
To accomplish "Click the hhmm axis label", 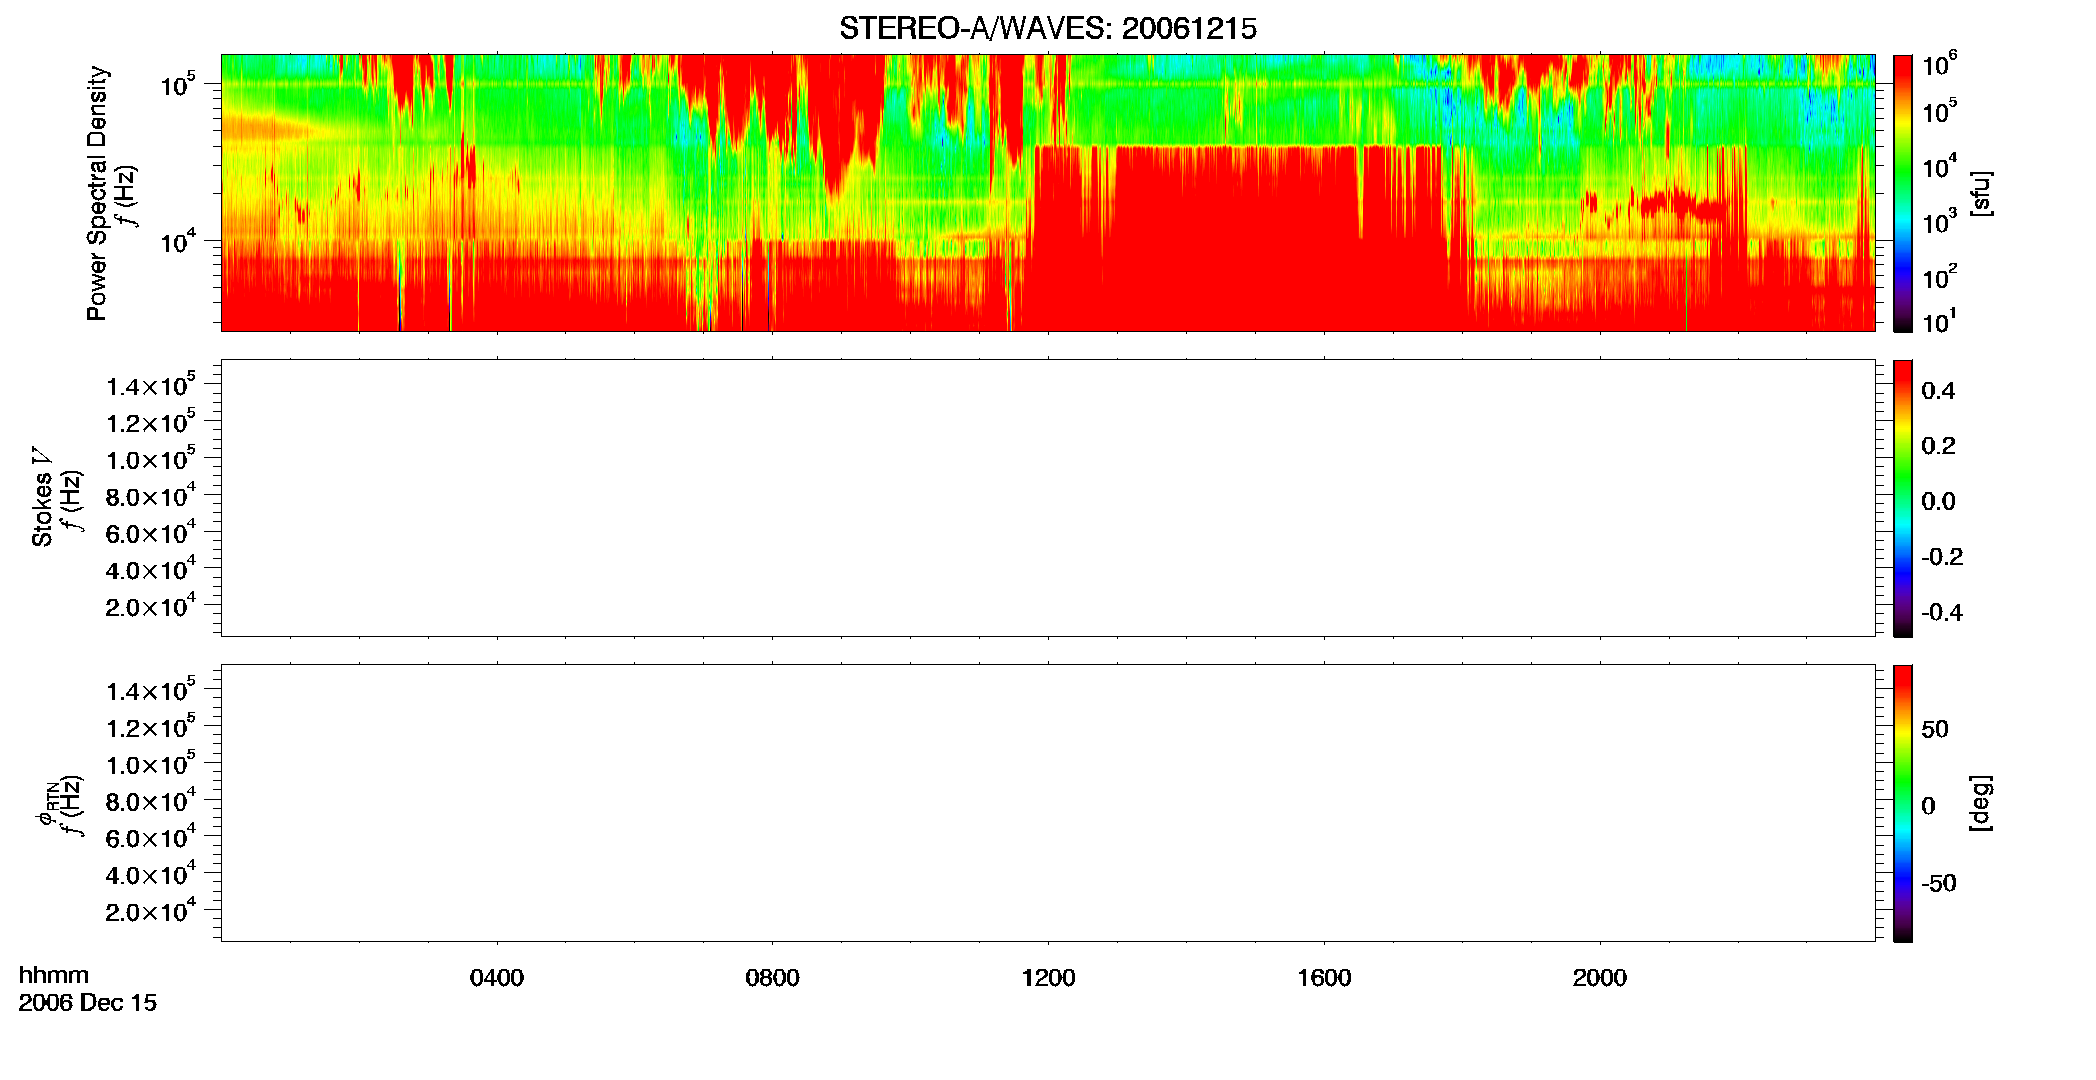I will [54, 975].
